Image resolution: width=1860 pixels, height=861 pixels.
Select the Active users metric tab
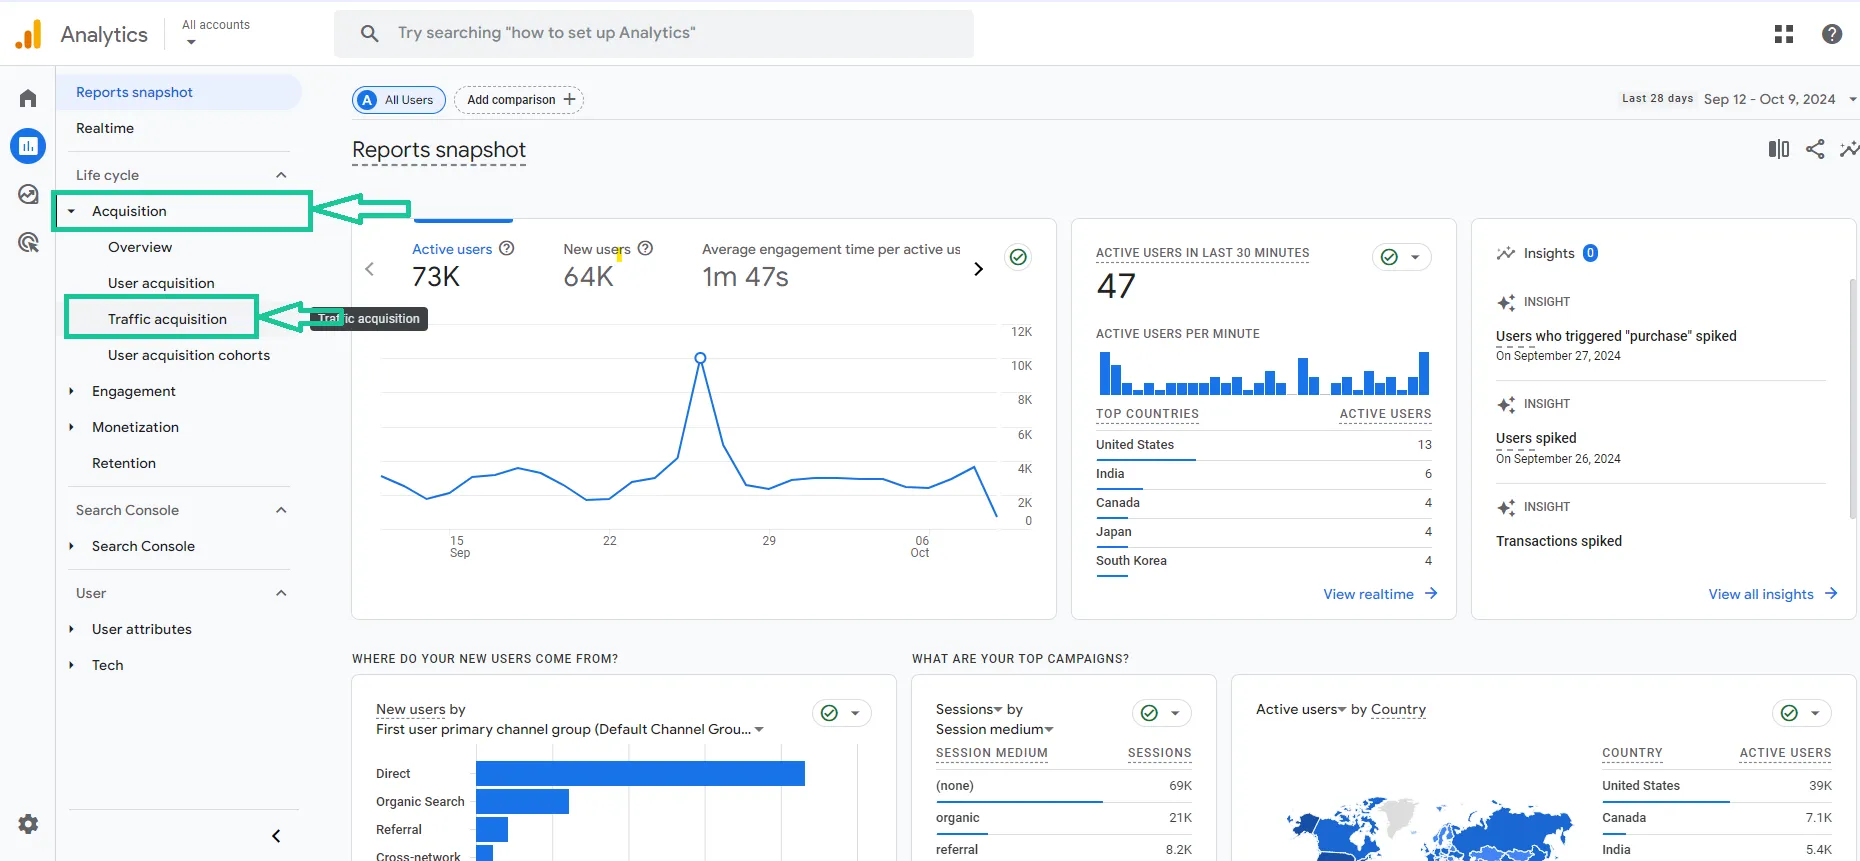[463, 266]
